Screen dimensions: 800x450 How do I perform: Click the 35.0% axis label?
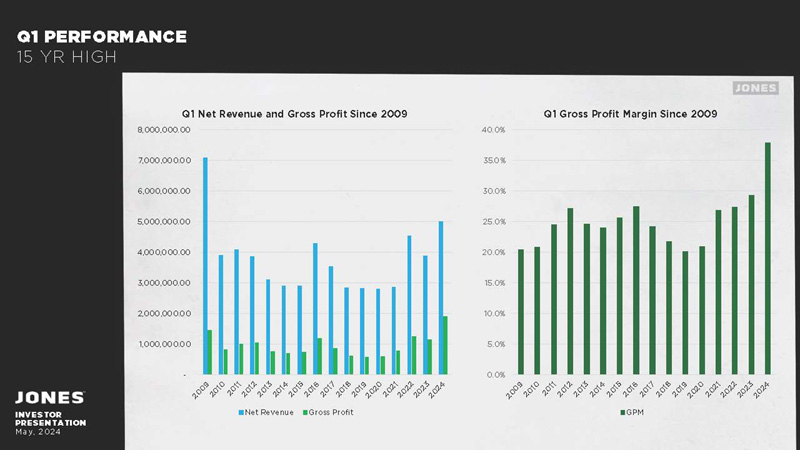[494, 161]
